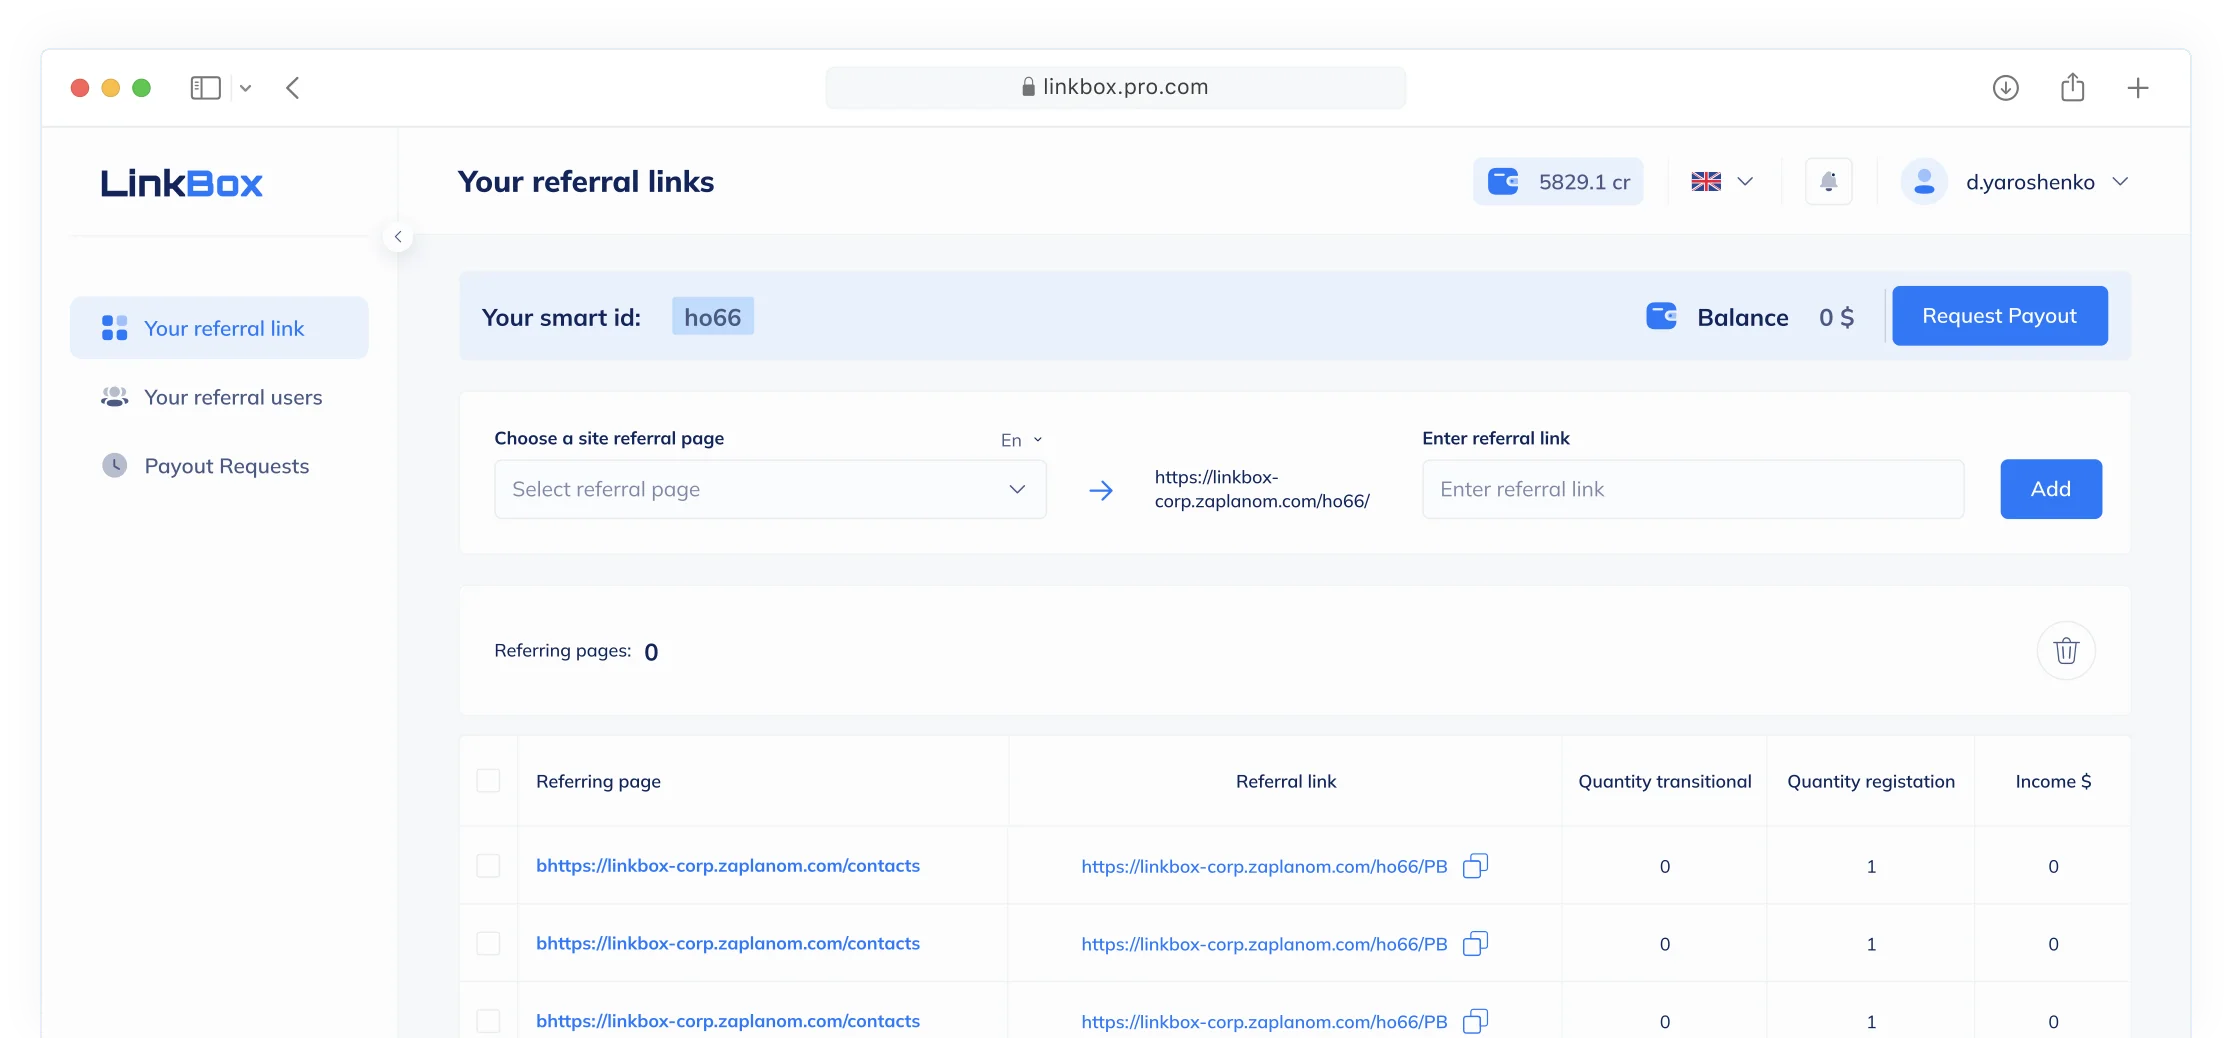Check the first row checkbox
2232x1038 pixels.
coord(488,865)
